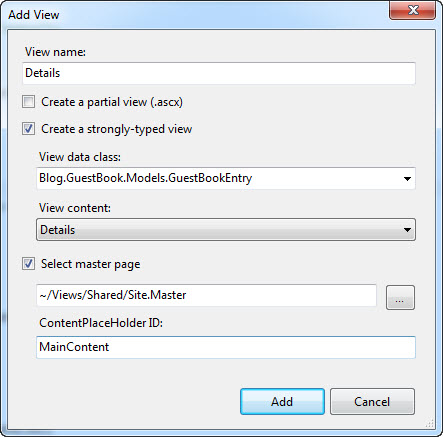Image resolution: width=443 pixels, height=437 pixels.
Task: Expand the View content dropdown arrow
Action: (407, 230)
